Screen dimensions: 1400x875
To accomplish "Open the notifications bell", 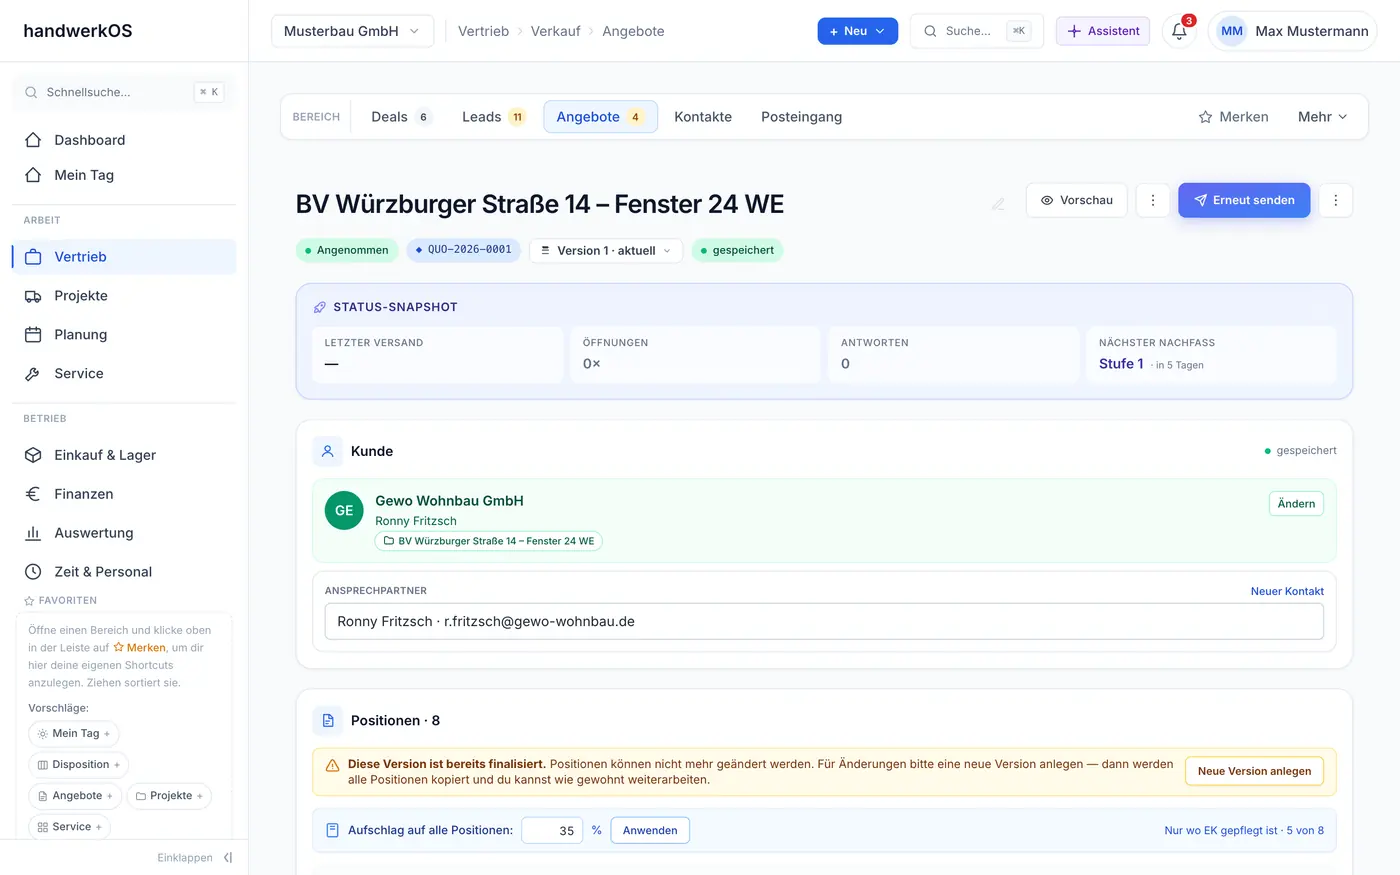I will (x=1179, y=31).
